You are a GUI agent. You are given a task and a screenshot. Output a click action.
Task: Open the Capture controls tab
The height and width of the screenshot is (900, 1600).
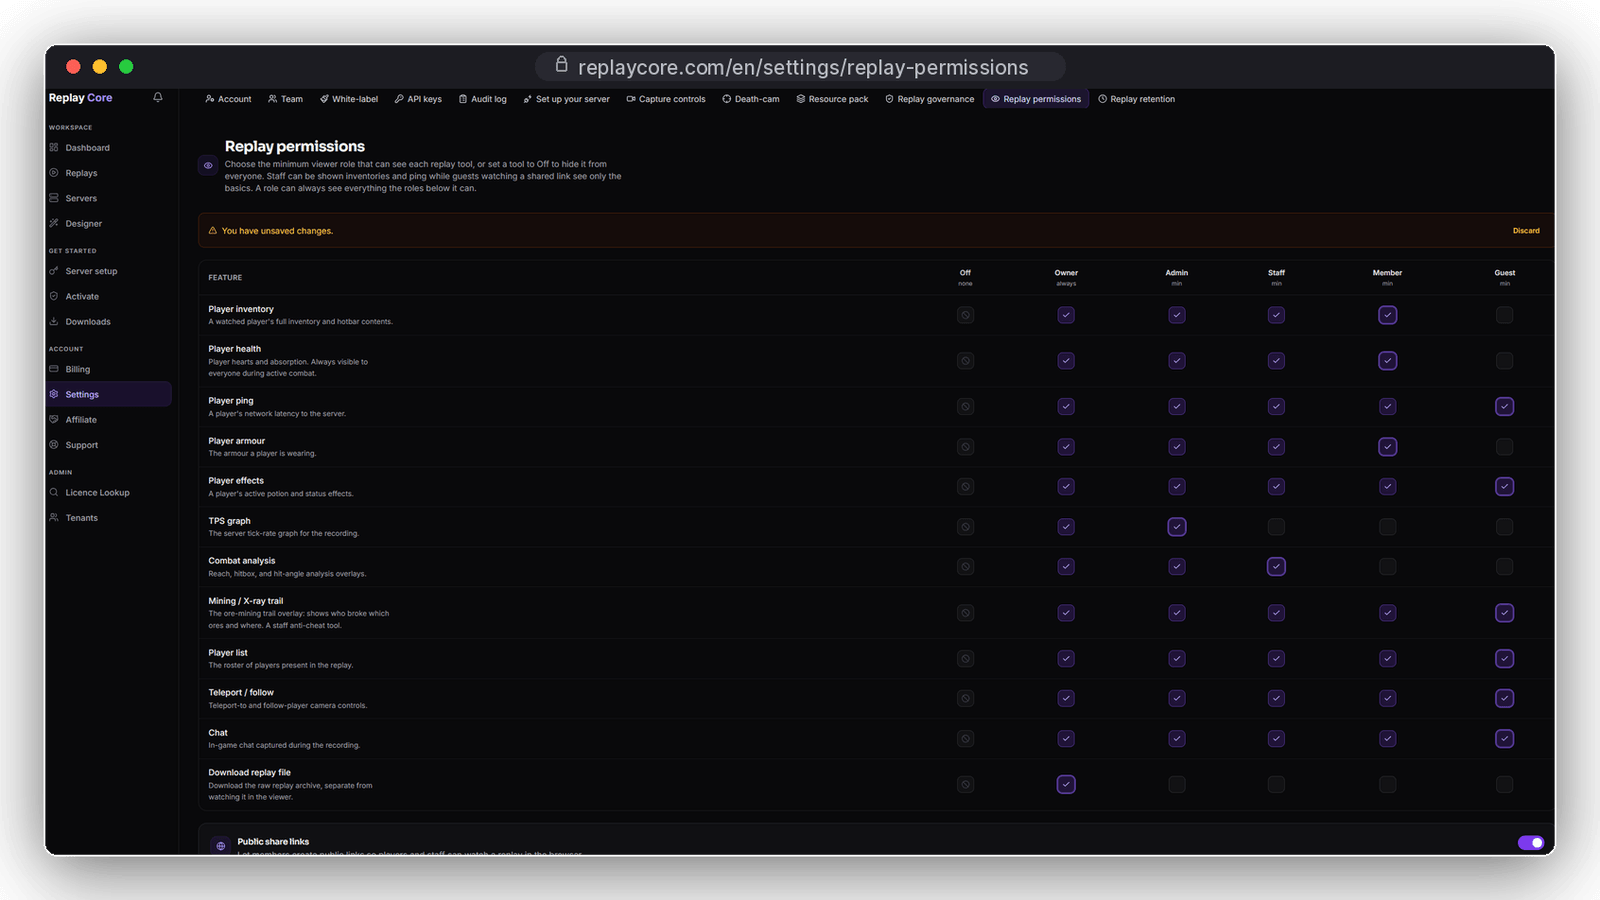pyautogui.click(x=666, y=99)
